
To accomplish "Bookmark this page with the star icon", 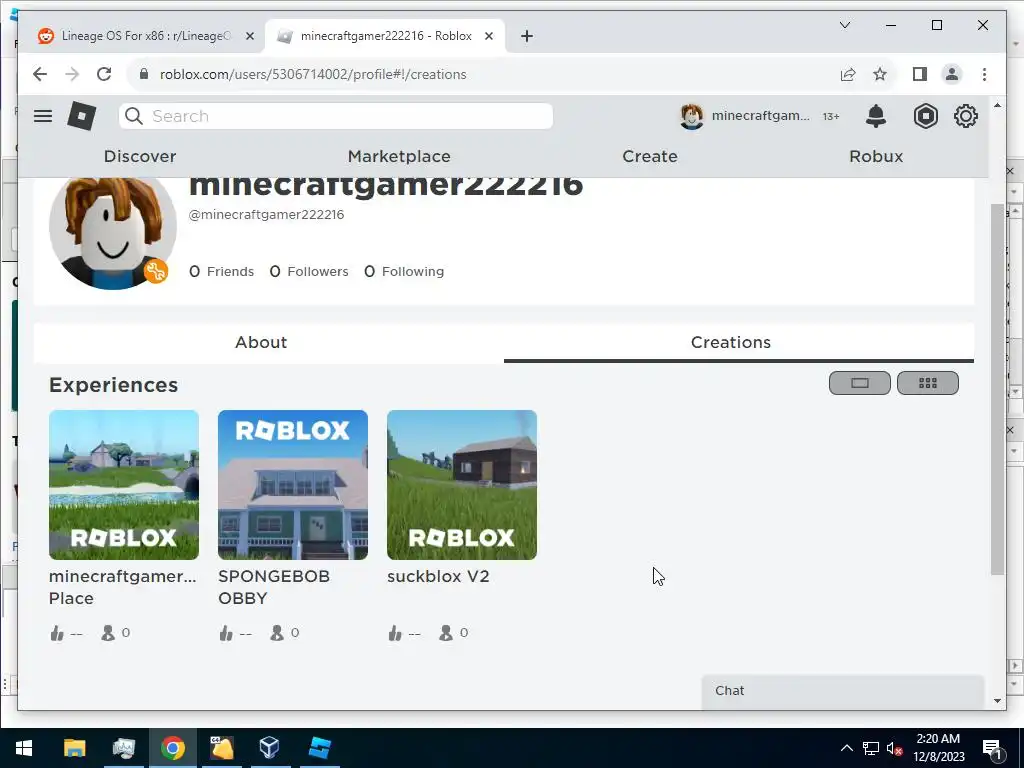I will [880, 74].
